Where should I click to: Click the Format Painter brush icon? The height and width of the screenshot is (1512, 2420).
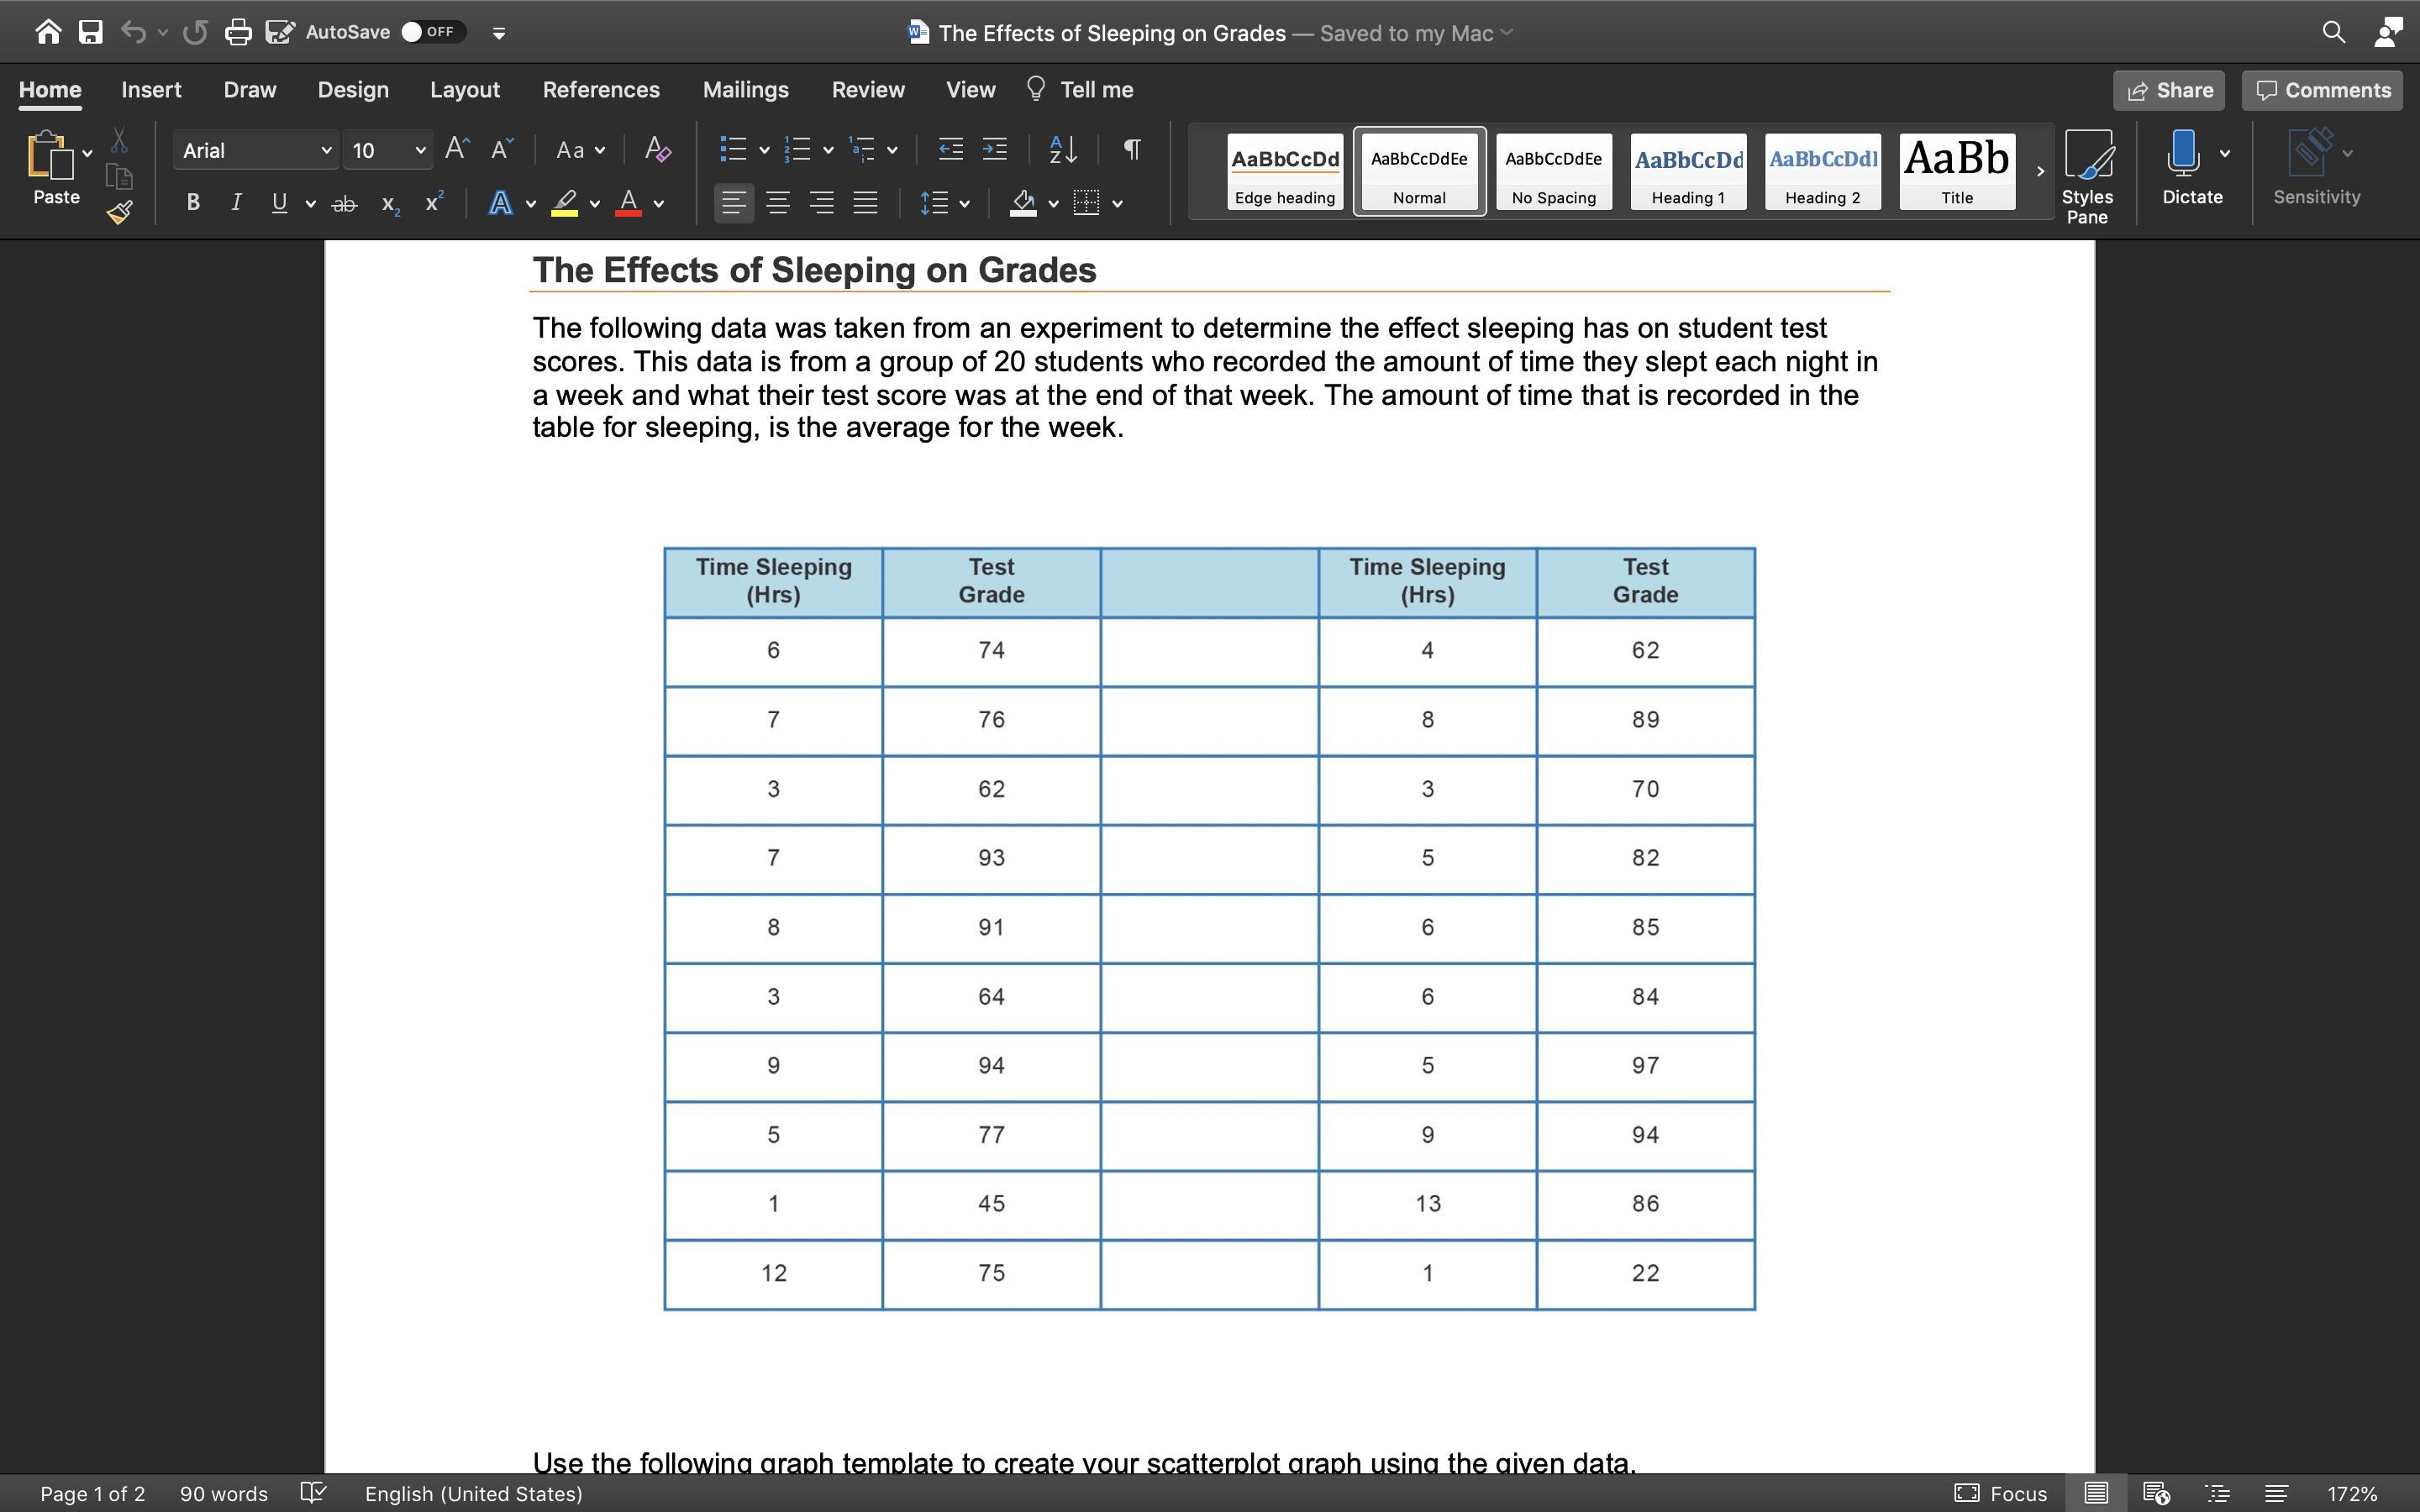tap(119, 212)
